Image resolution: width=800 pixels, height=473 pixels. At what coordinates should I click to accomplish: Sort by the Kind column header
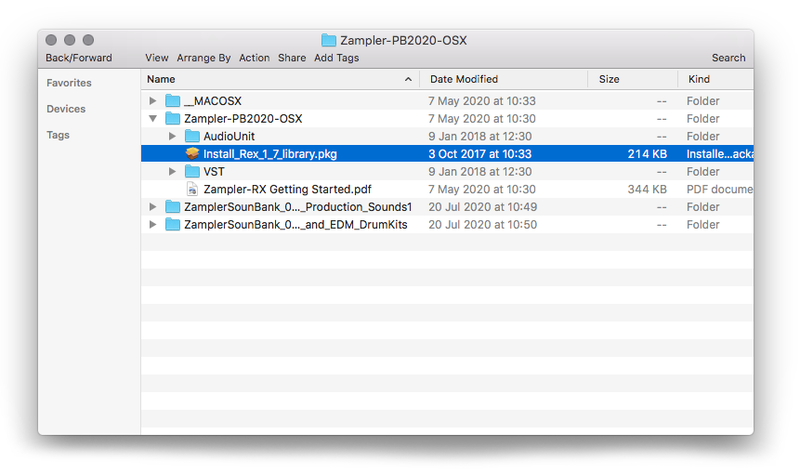(699, 79)
